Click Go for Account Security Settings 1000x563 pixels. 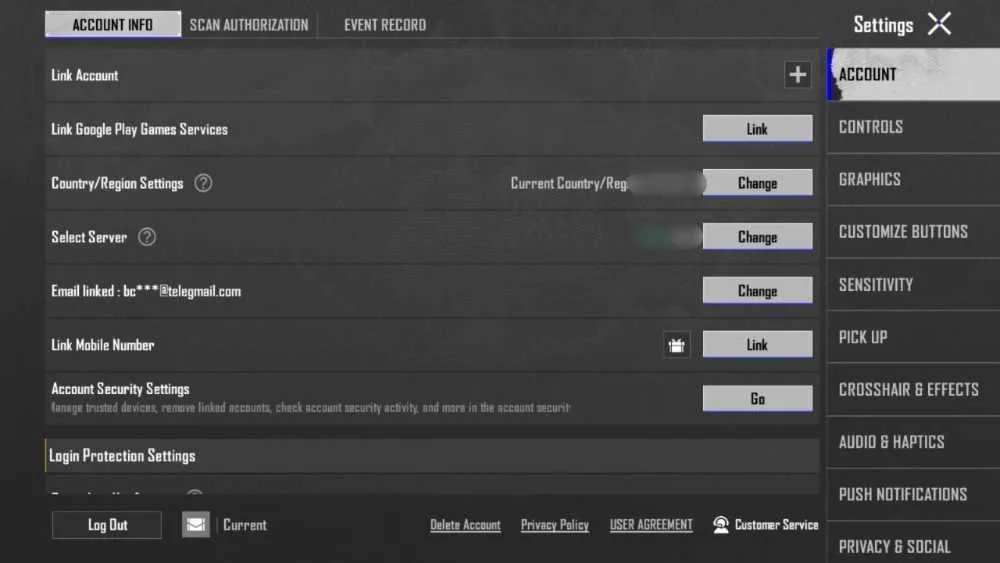point(757,399)
